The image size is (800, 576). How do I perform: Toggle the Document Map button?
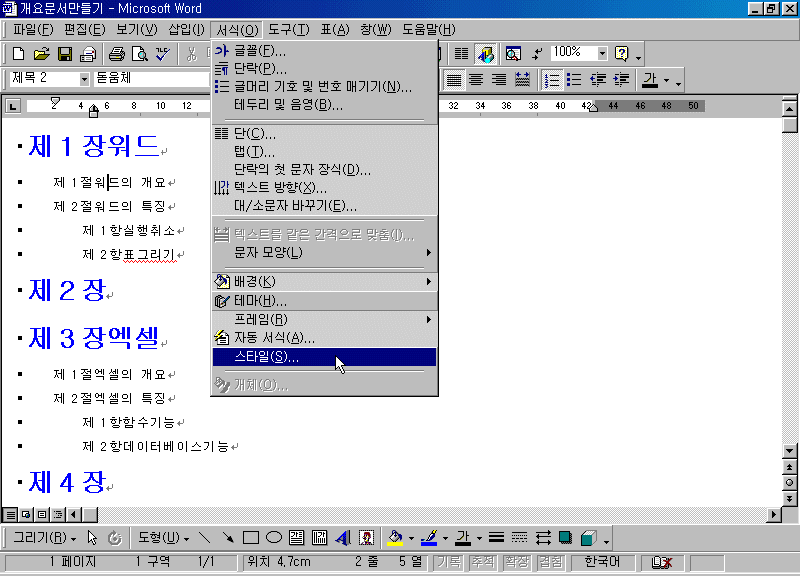pos(513,54)
